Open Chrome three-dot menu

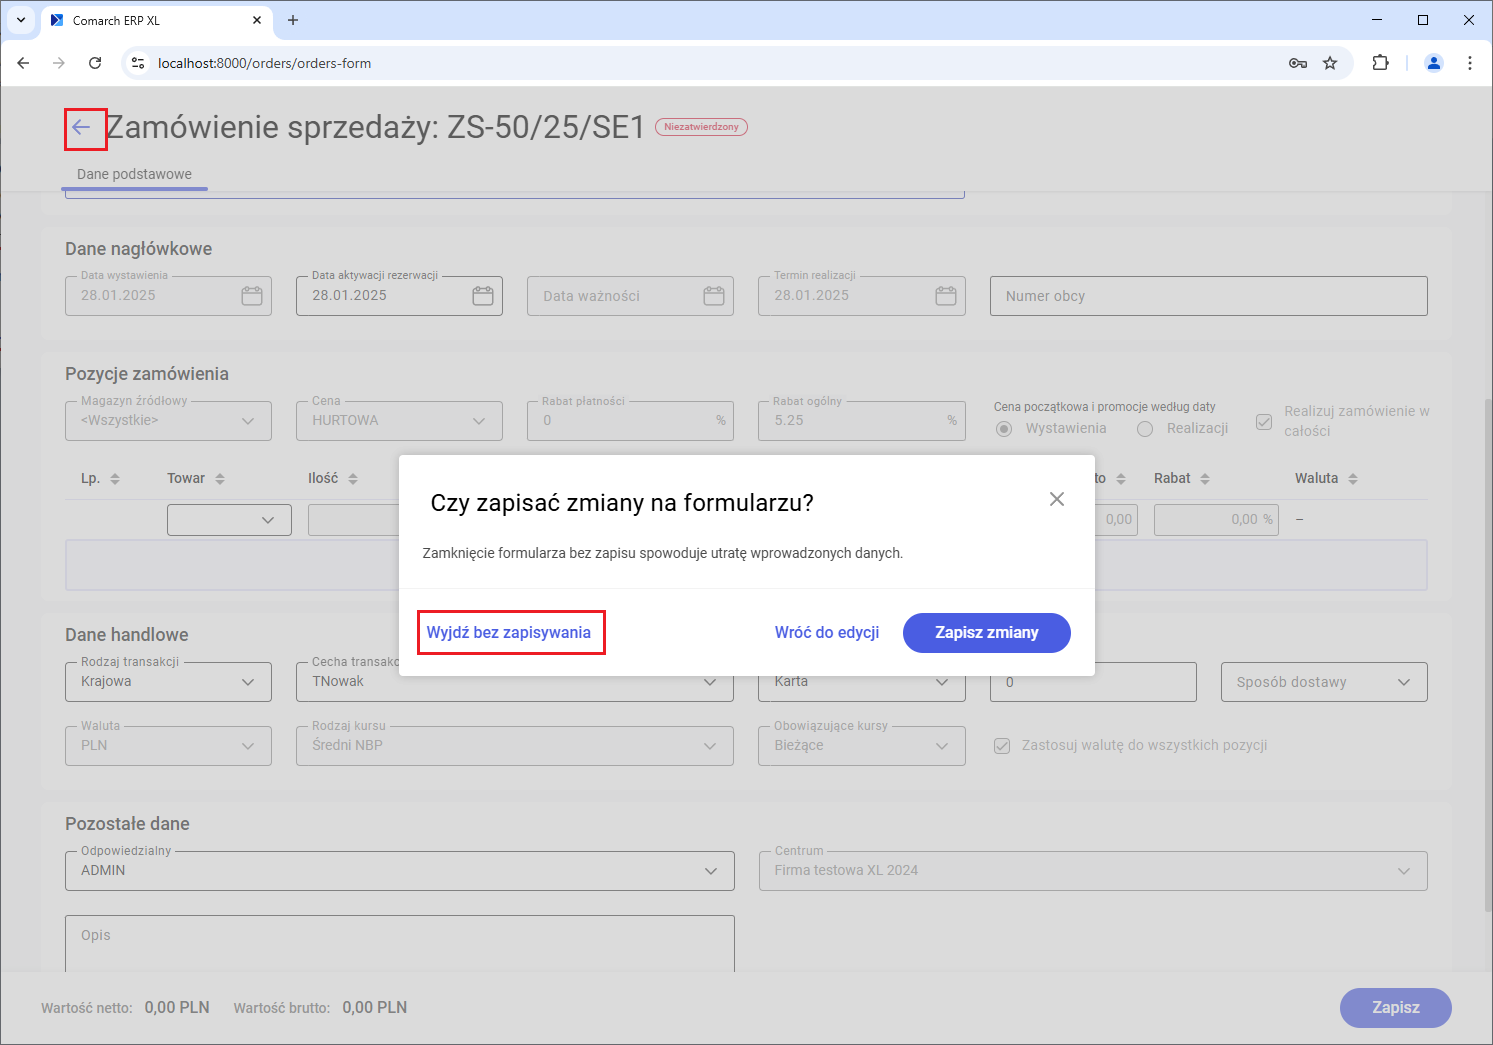coord(1470,63)
